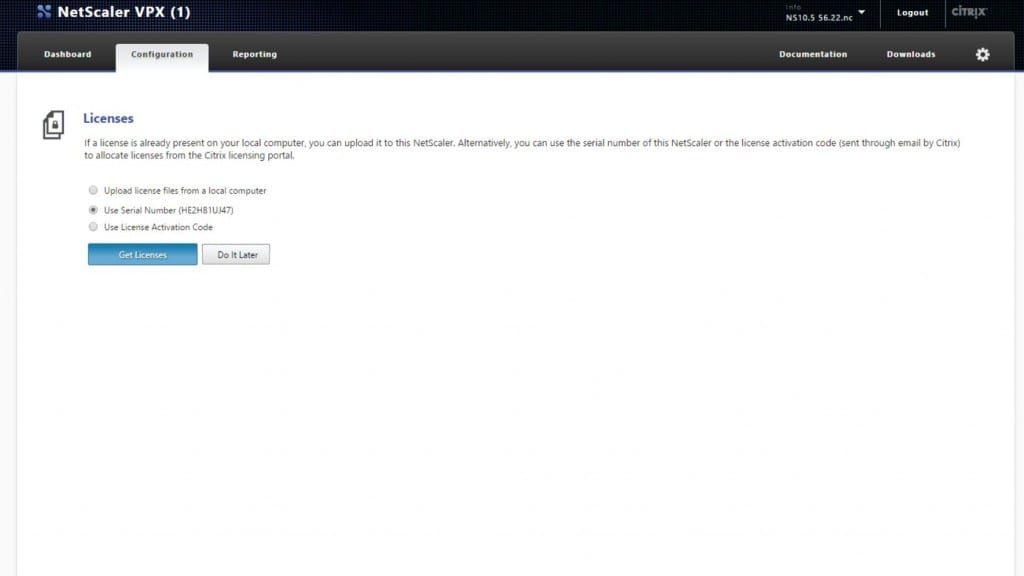Switch to the Dashboard tab
Image resolution: width=1024 pixels, height=576 pixels.
(67, 54)
